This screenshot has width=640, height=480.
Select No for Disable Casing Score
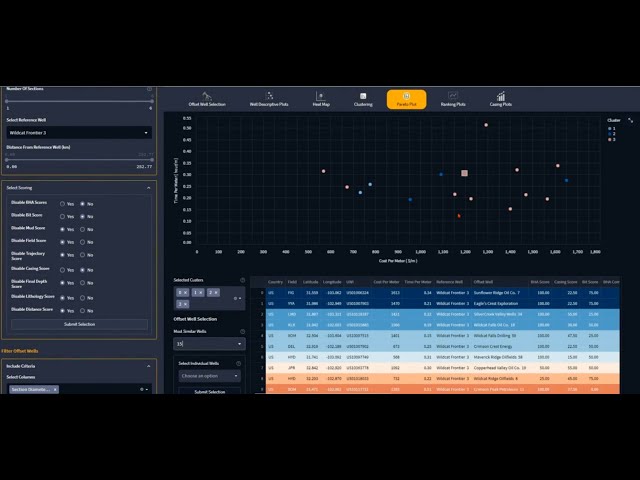[x=82, y=270]
